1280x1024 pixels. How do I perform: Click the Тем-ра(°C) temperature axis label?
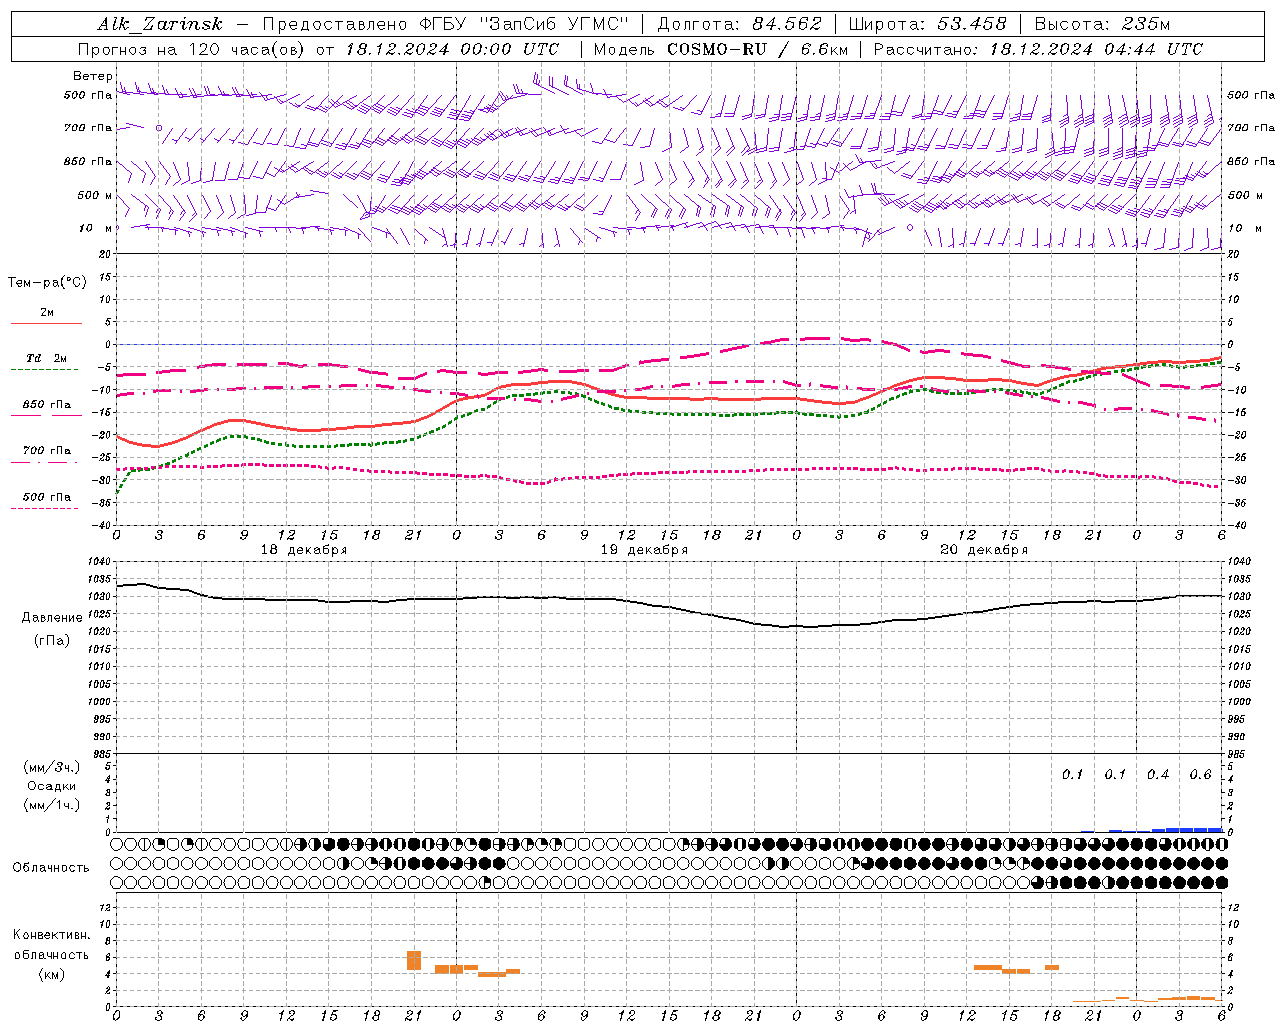(47, 283)
